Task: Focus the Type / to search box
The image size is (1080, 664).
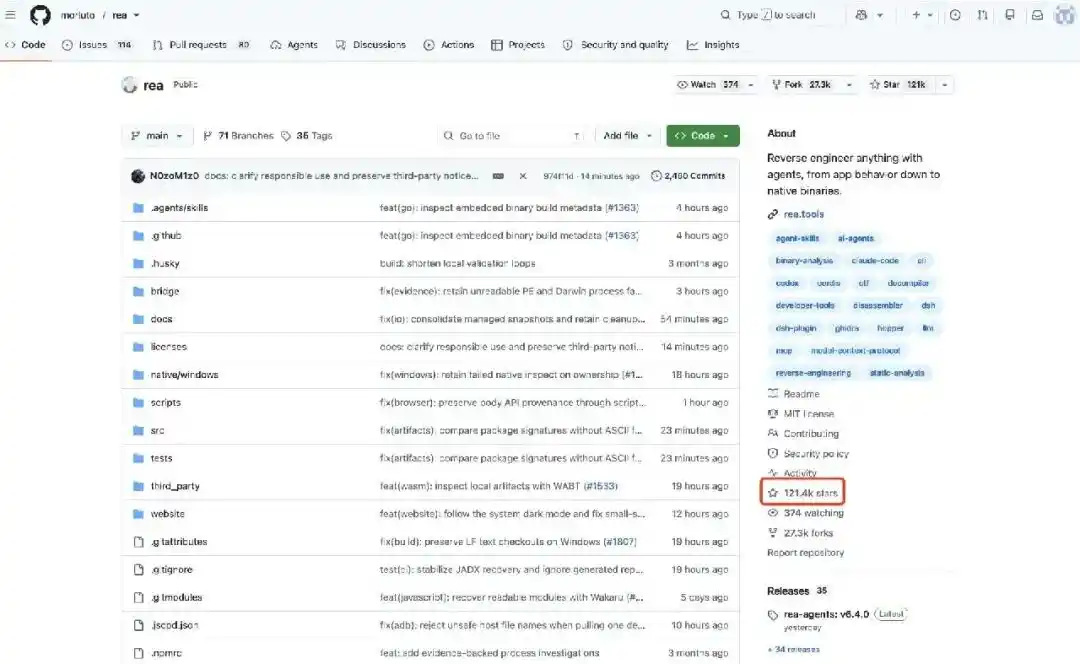Action: [x=776, y=14]
